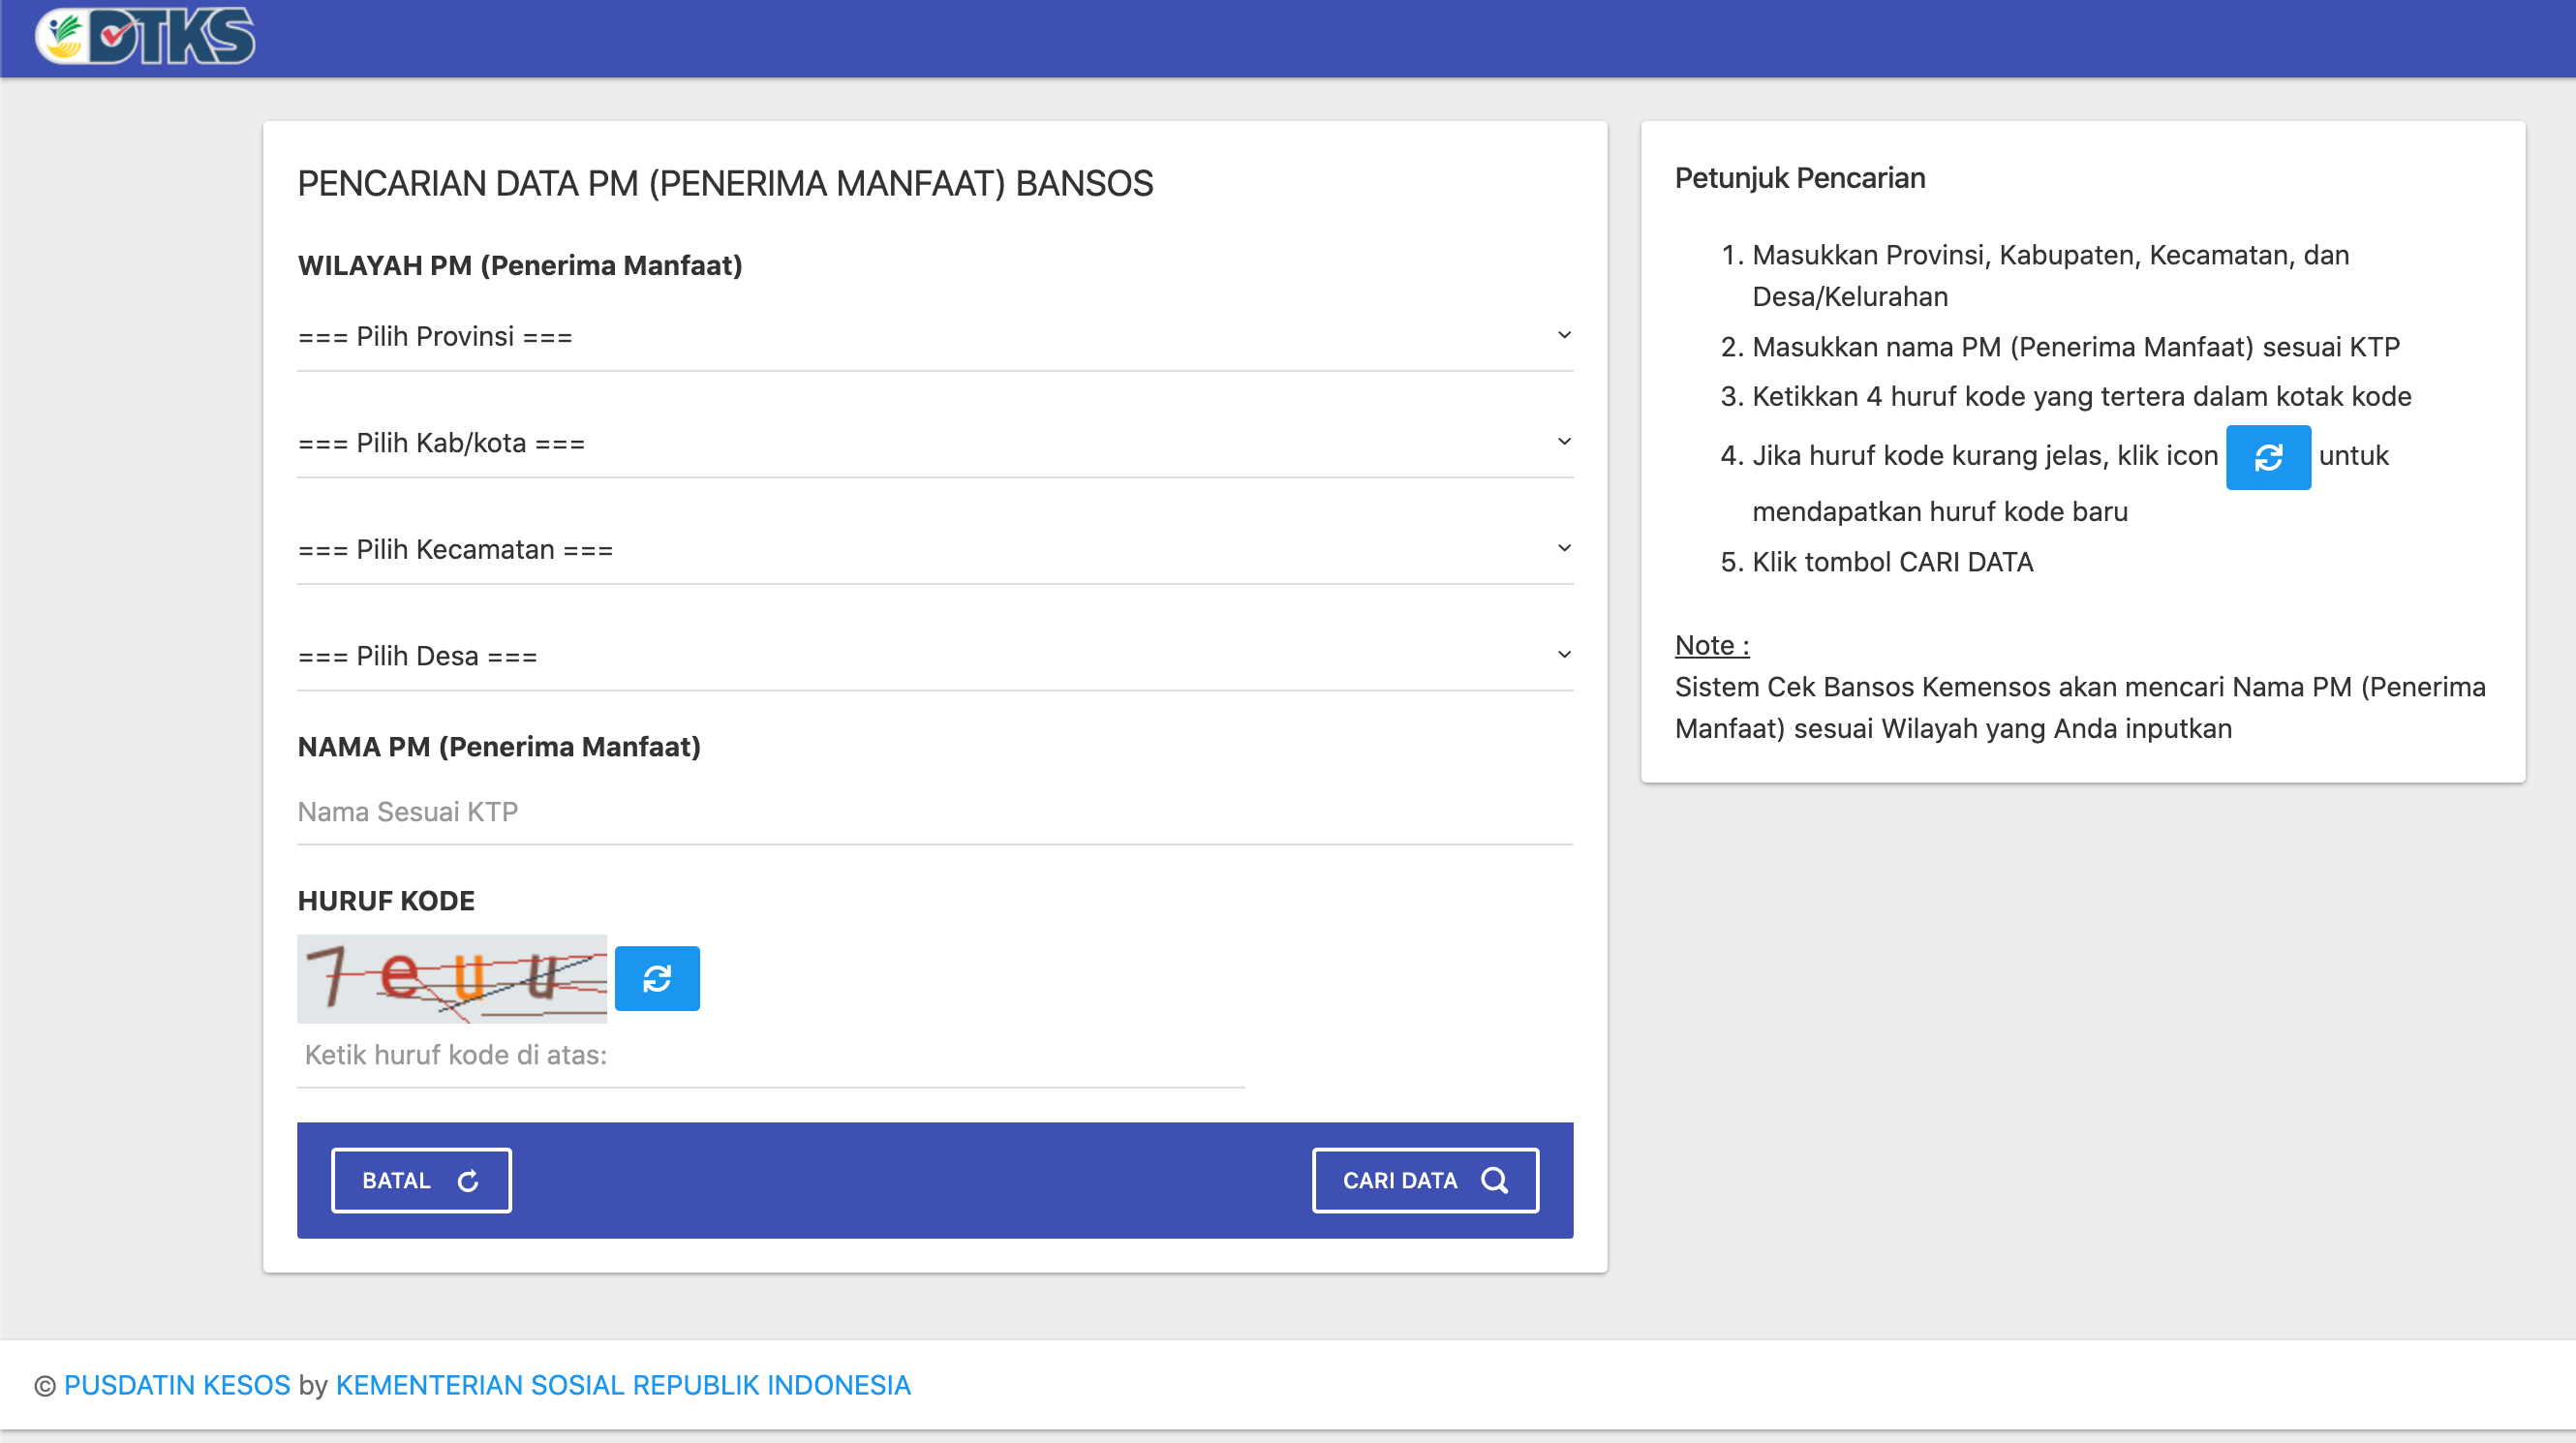Image resolution: width=2576 pixels, height=1443 pixels.
Task: Visit the KEMENTERIAN SOSIAL REPUBLIK INDONESIA link
Action: click(622, 1385)
